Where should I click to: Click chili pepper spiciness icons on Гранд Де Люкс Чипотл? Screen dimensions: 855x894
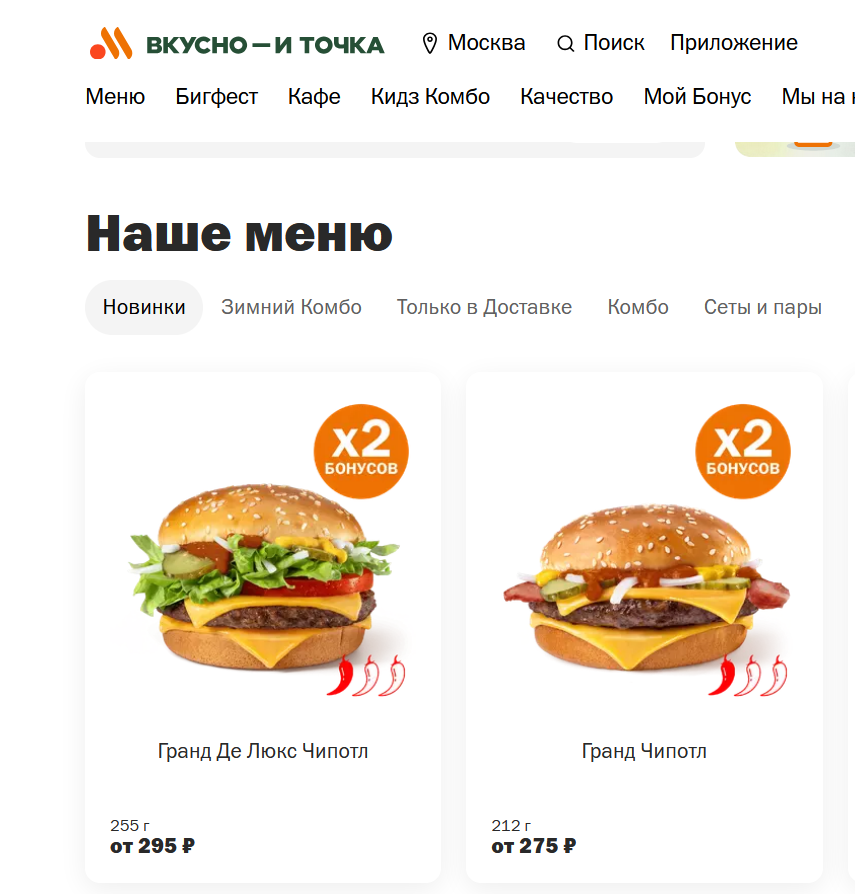tap(367, 676)
